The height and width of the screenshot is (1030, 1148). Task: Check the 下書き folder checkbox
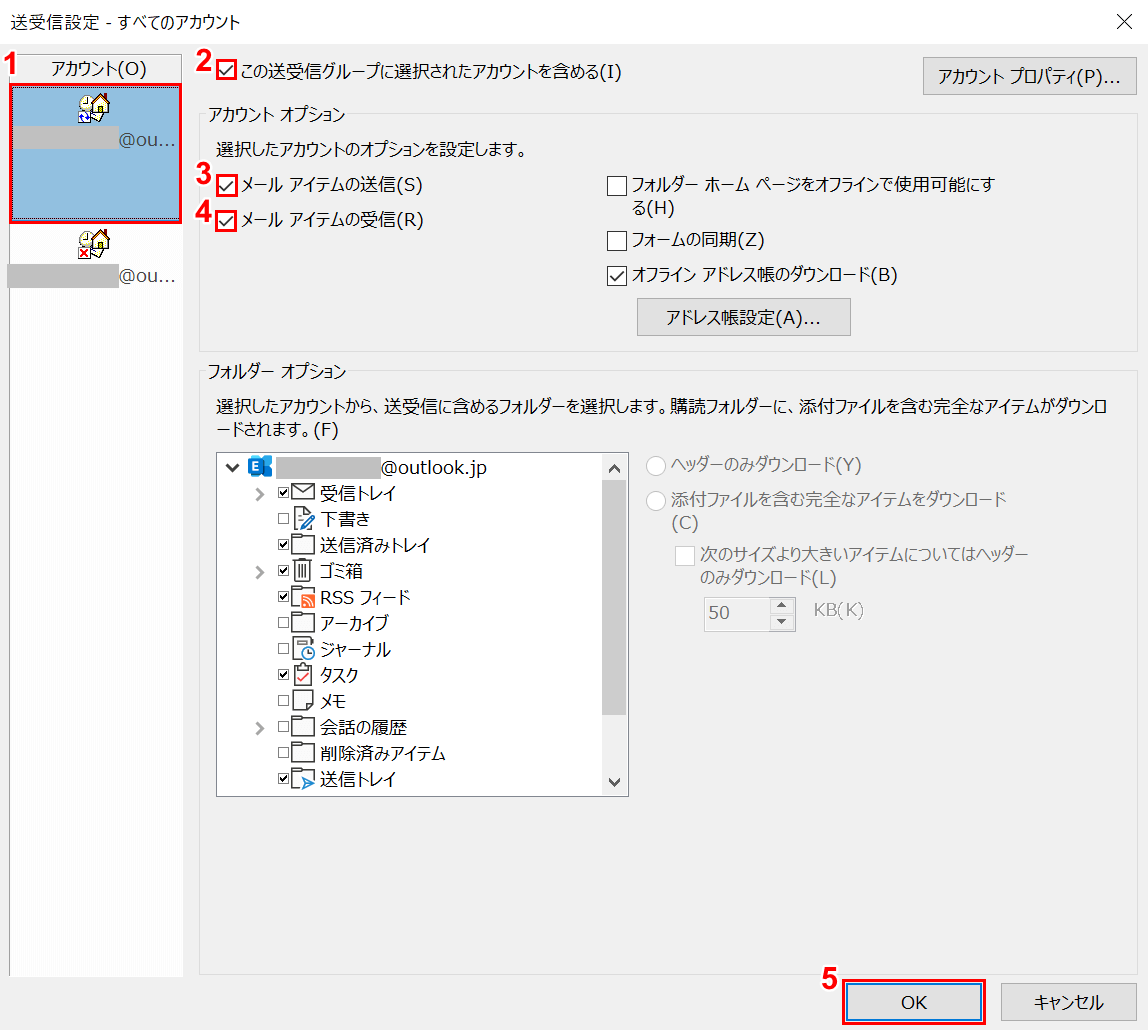click(283, 519)
